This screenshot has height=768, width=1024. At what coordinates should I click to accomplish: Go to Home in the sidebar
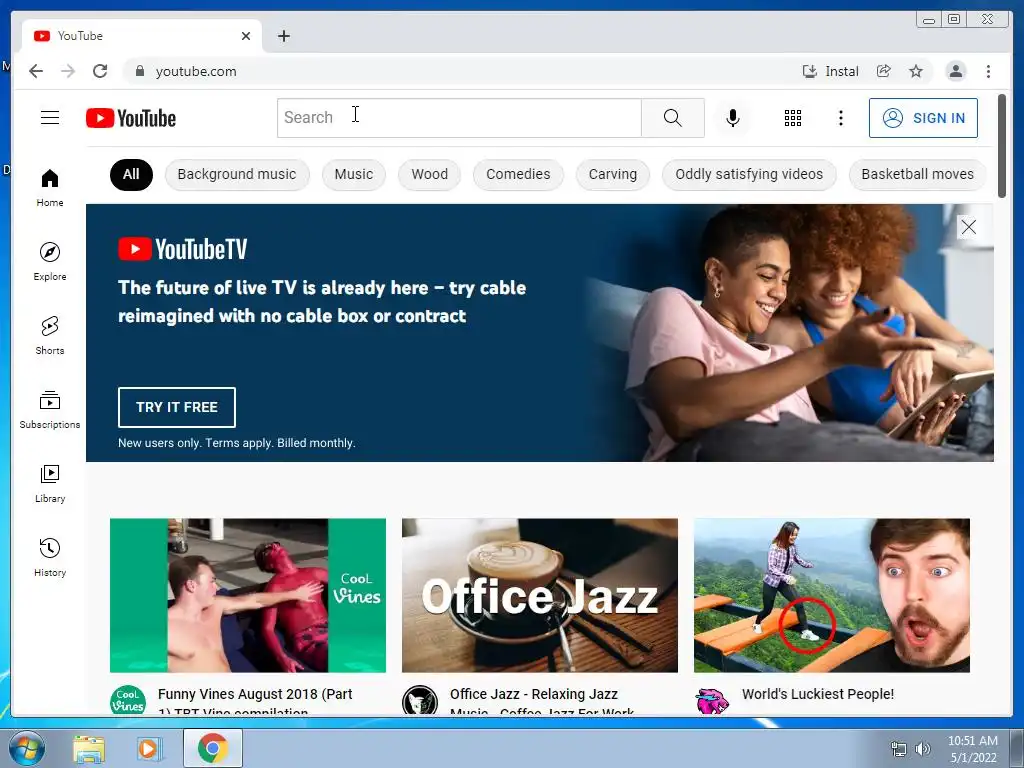[50, 188]
